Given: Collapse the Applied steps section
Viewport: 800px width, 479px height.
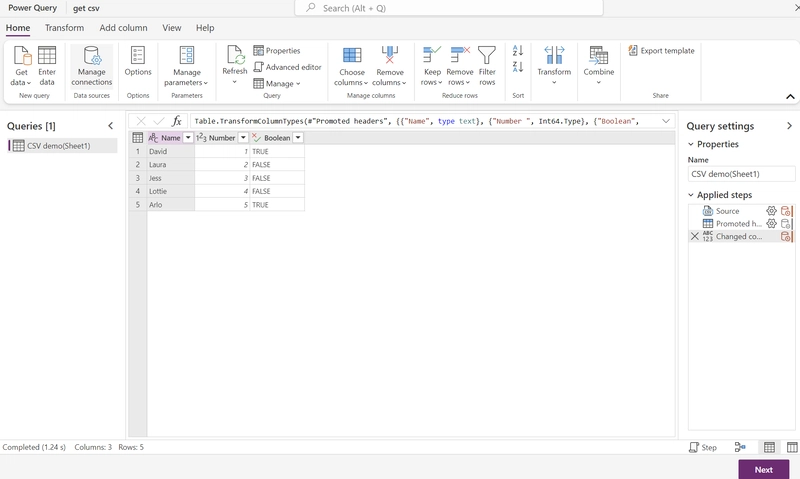Looking at the screenshot, I should 691,195.
